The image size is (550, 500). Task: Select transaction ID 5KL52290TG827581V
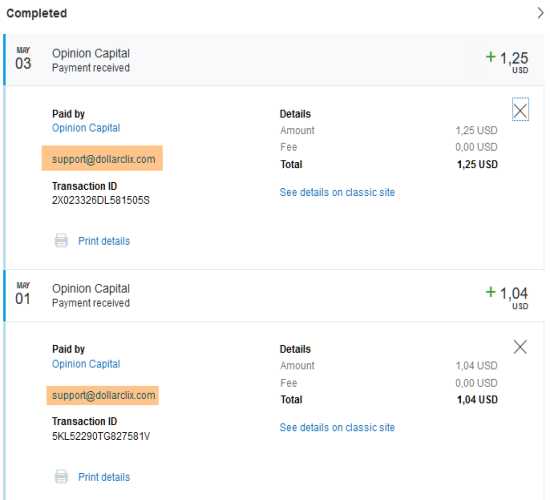(101, 436)
